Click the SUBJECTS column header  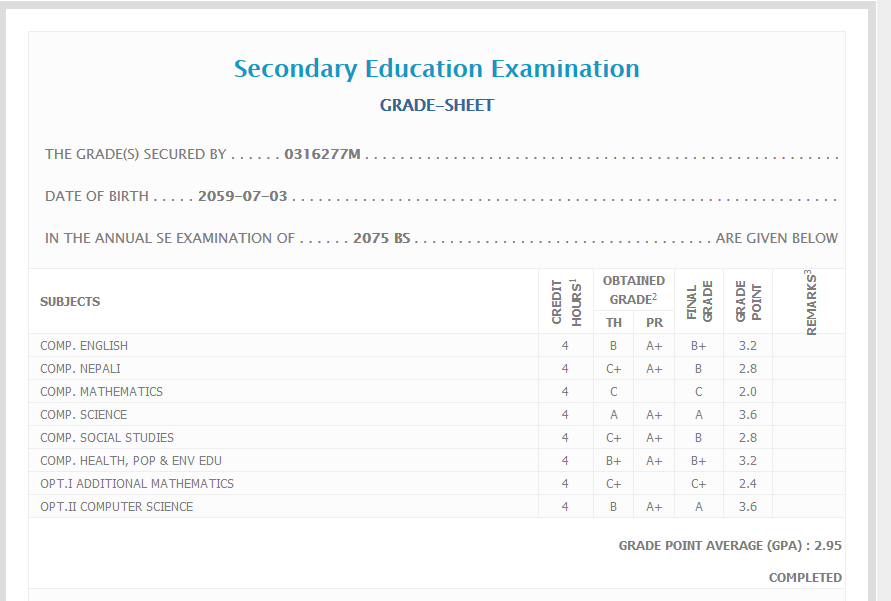coord(70,301)
